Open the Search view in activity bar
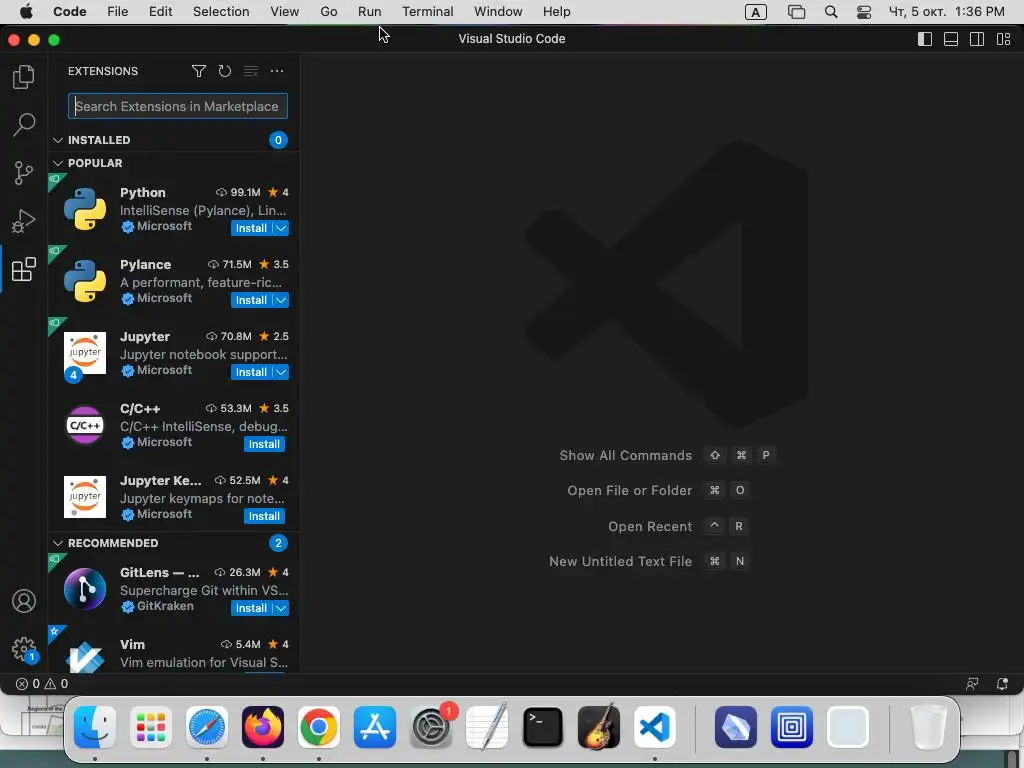 click(x=24, y=124)
